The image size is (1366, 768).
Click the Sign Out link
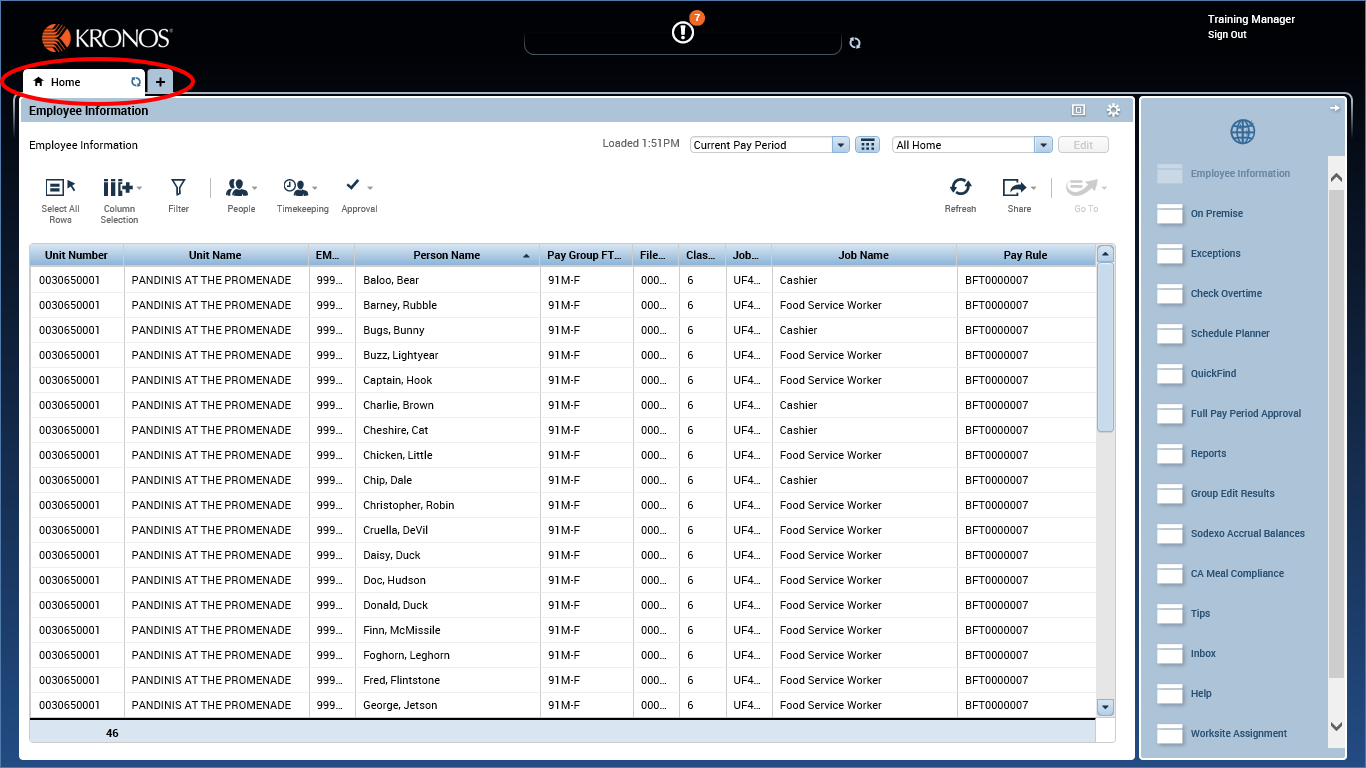pyautogui.click(x=1226, y=35)
